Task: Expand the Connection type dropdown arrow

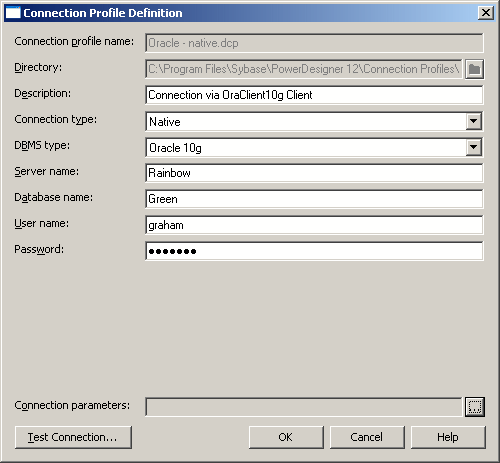Action: click(473, 121)
